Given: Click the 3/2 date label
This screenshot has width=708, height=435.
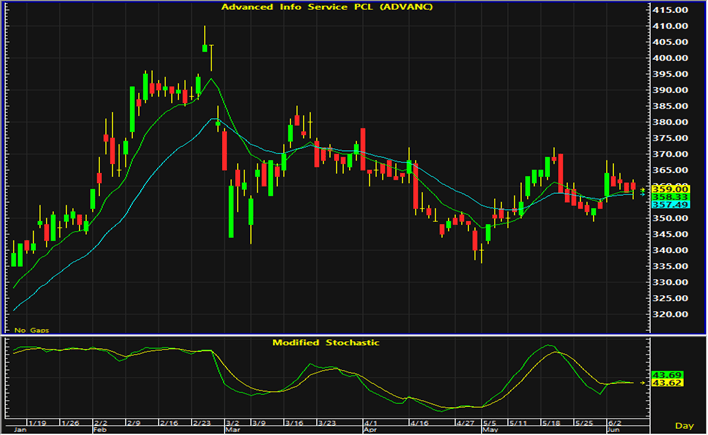Looking at the screenshot, I should [x=233, y=423].
